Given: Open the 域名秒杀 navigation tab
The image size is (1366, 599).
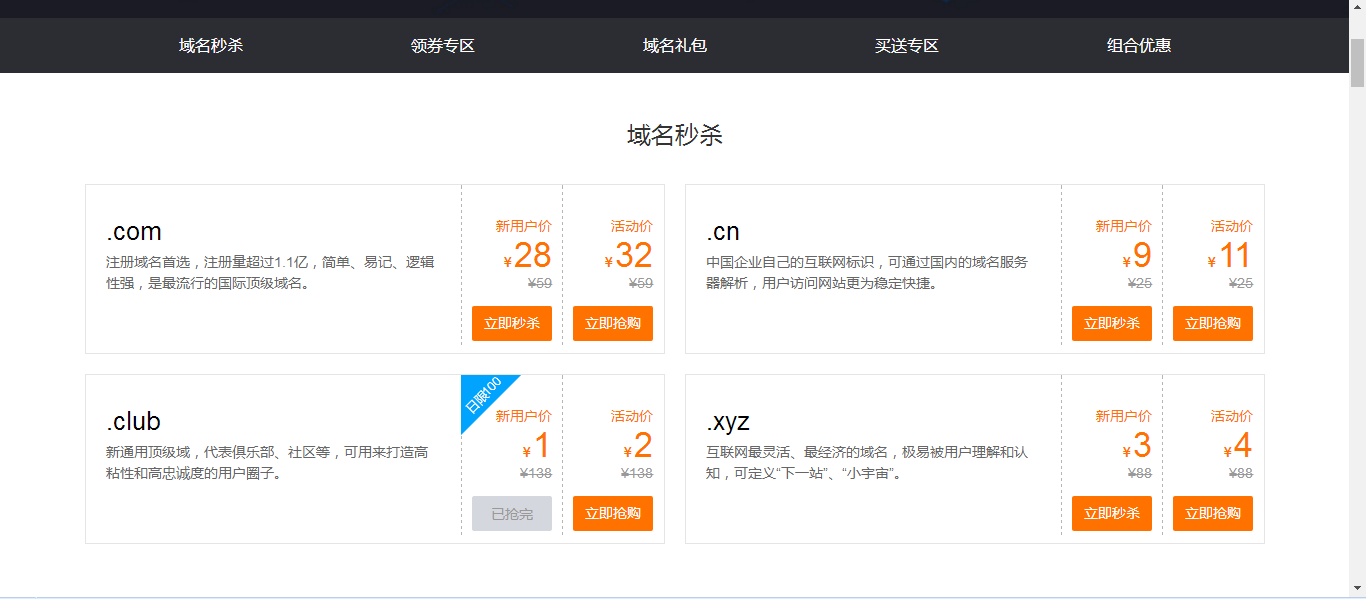Looking at the screenshot, I should [211, 45].
